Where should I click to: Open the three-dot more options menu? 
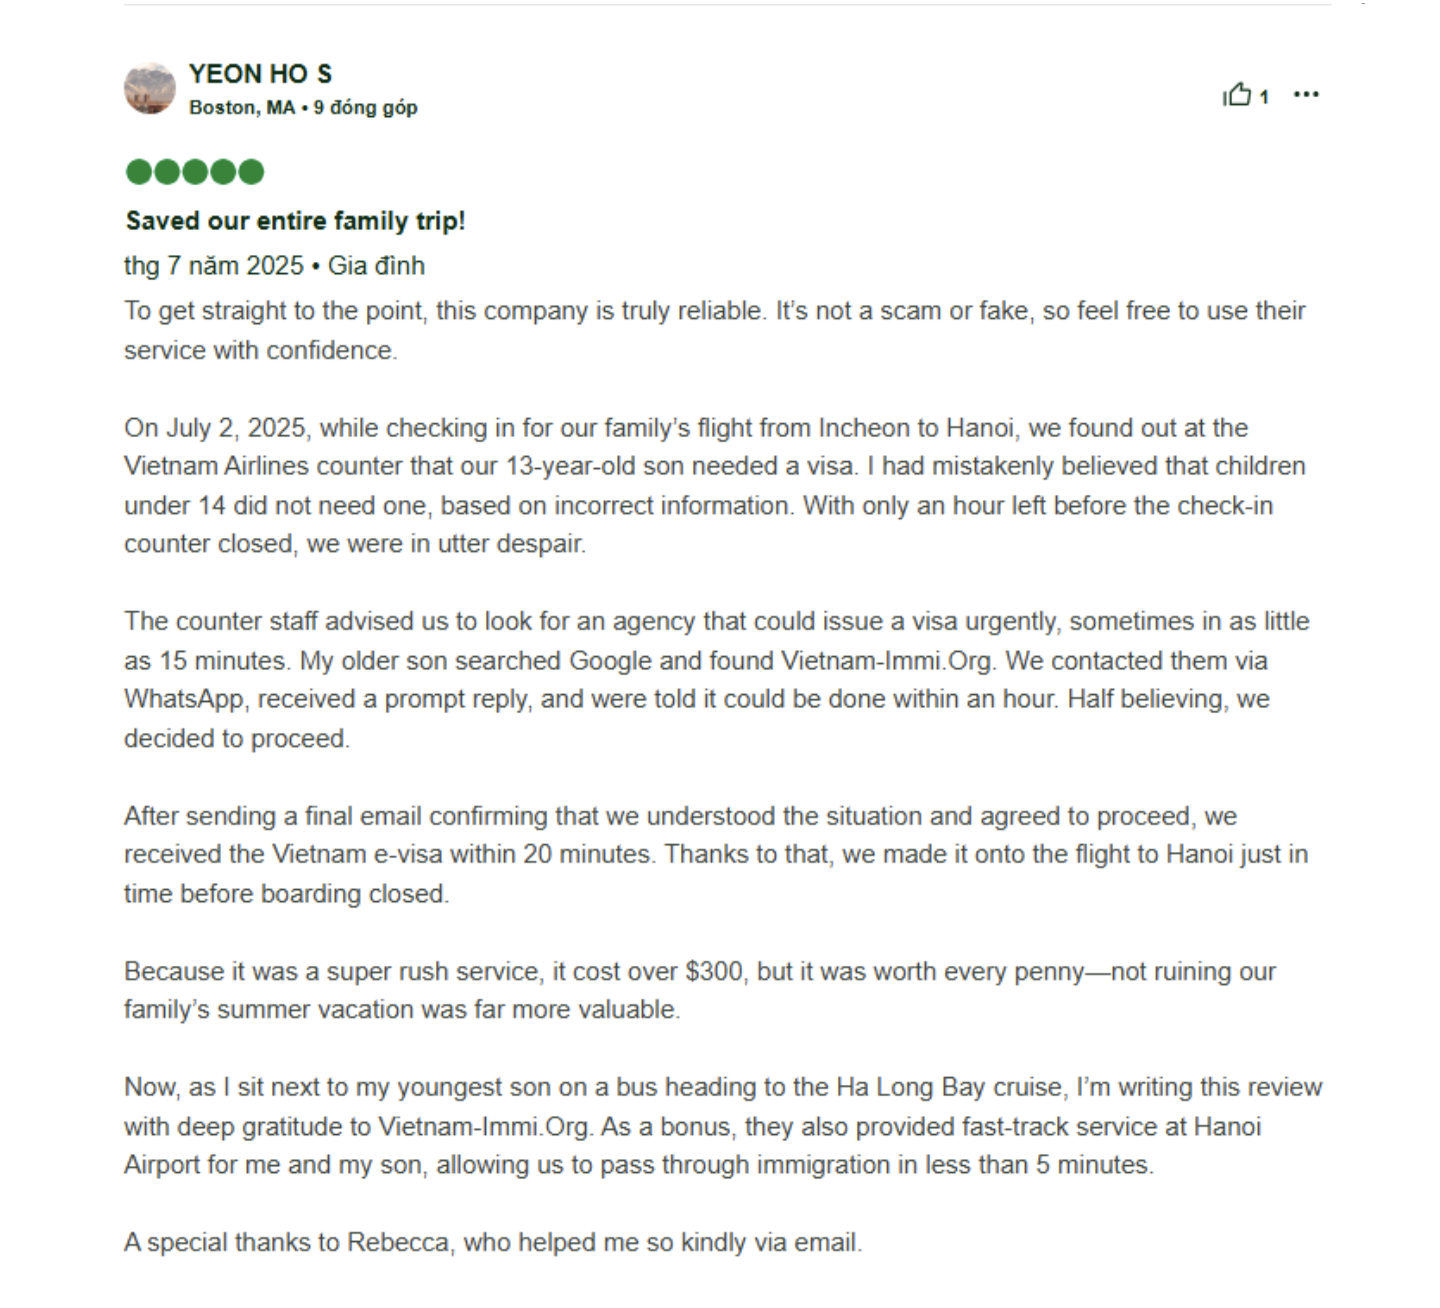point(1306,95)
